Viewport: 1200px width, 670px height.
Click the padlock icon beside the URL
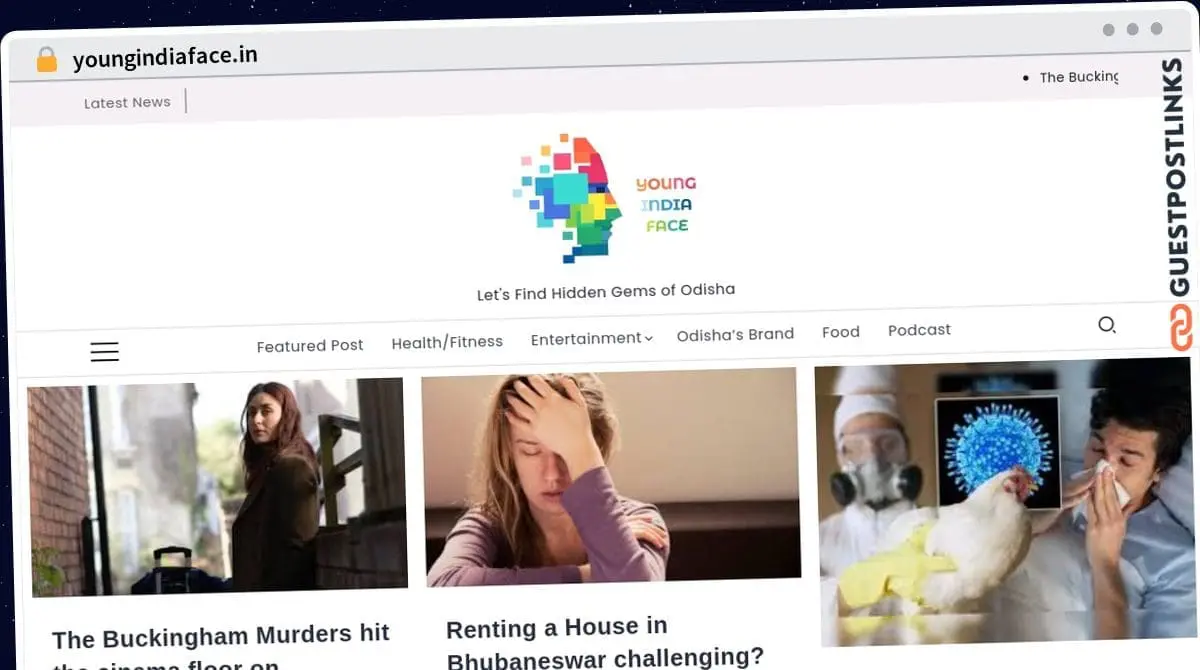pos(46,60)
